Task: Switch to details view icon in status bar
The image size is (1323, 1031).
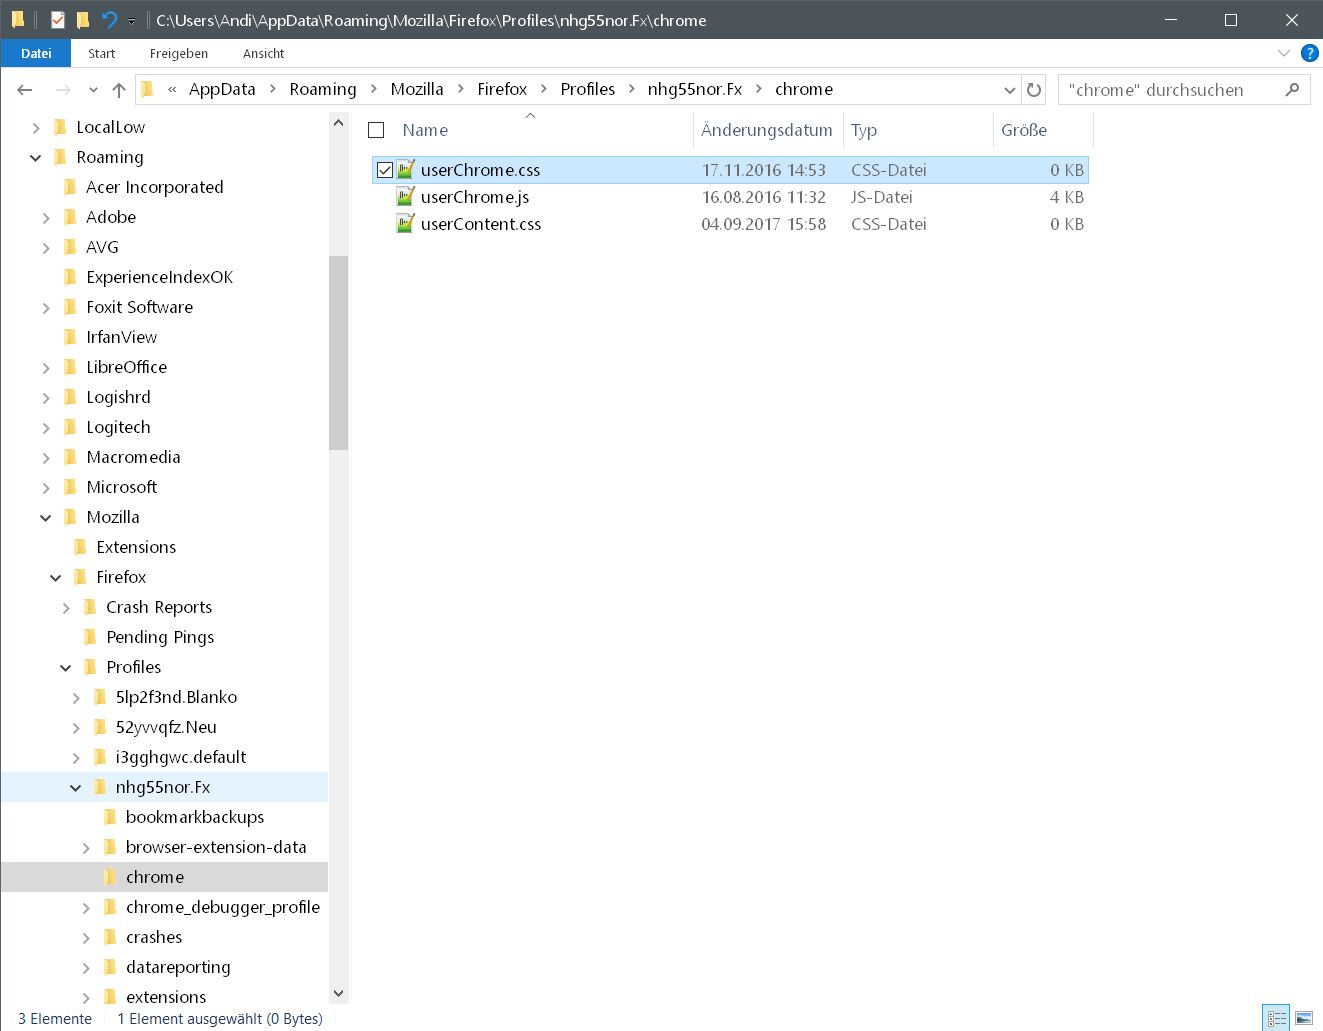Action: tap(1276, 1018)
